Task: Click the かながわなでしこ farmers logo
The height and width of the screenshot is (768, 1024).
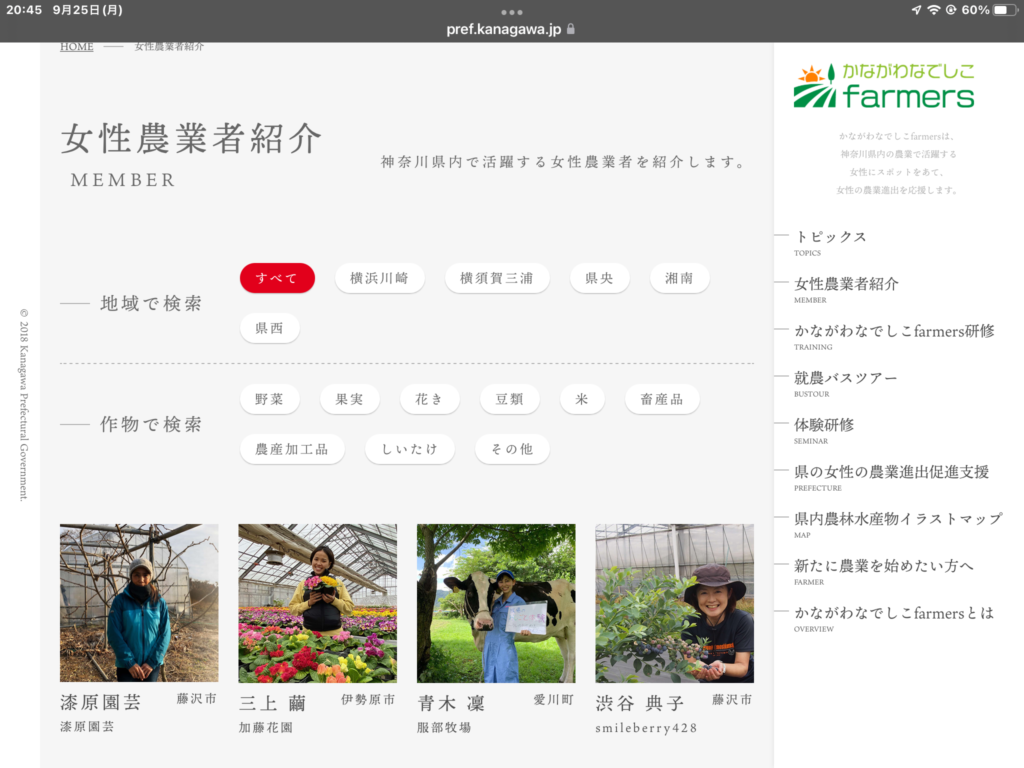Action: (883, 87)
